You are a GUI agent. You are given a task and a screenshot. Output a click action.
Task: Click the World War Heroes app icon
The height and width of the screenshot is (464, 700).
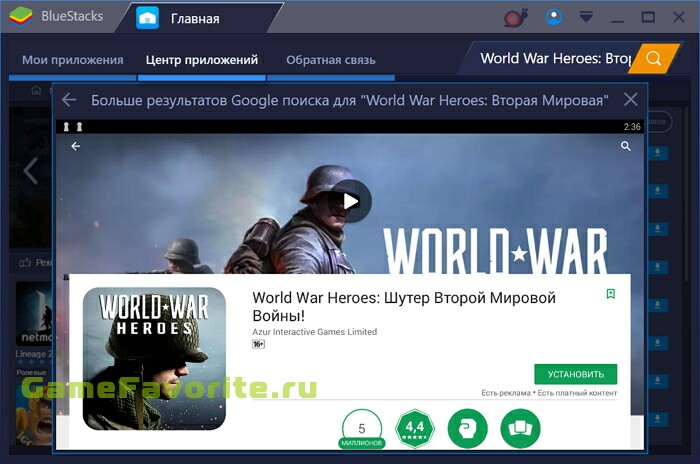coord(154,359)
